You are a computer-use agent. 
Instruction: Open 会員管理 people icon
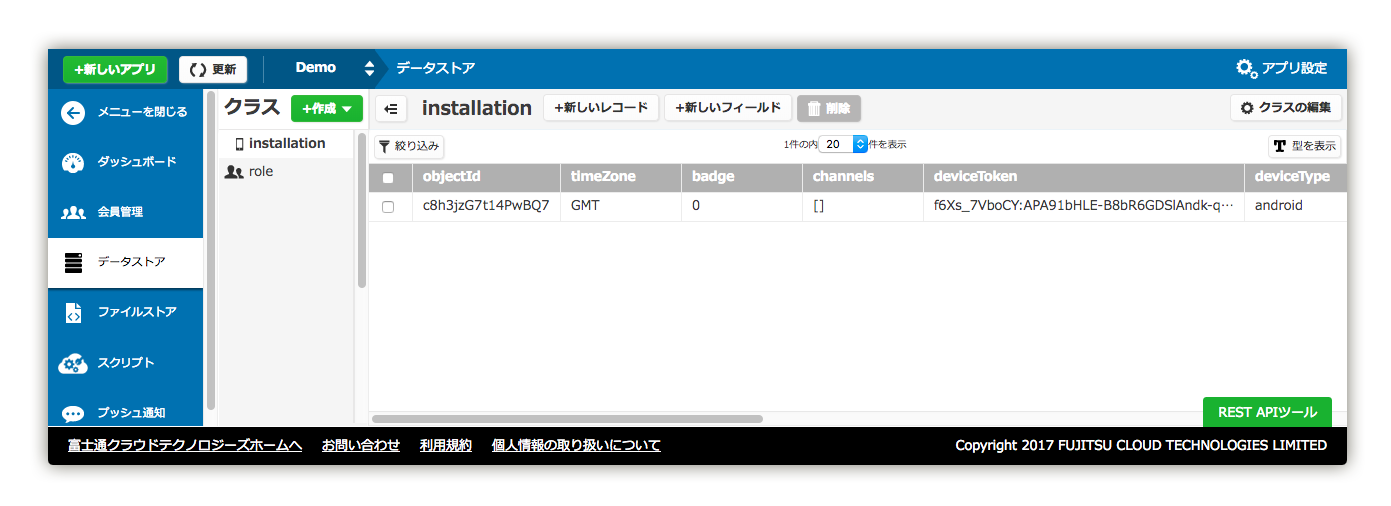pos(73,212)
